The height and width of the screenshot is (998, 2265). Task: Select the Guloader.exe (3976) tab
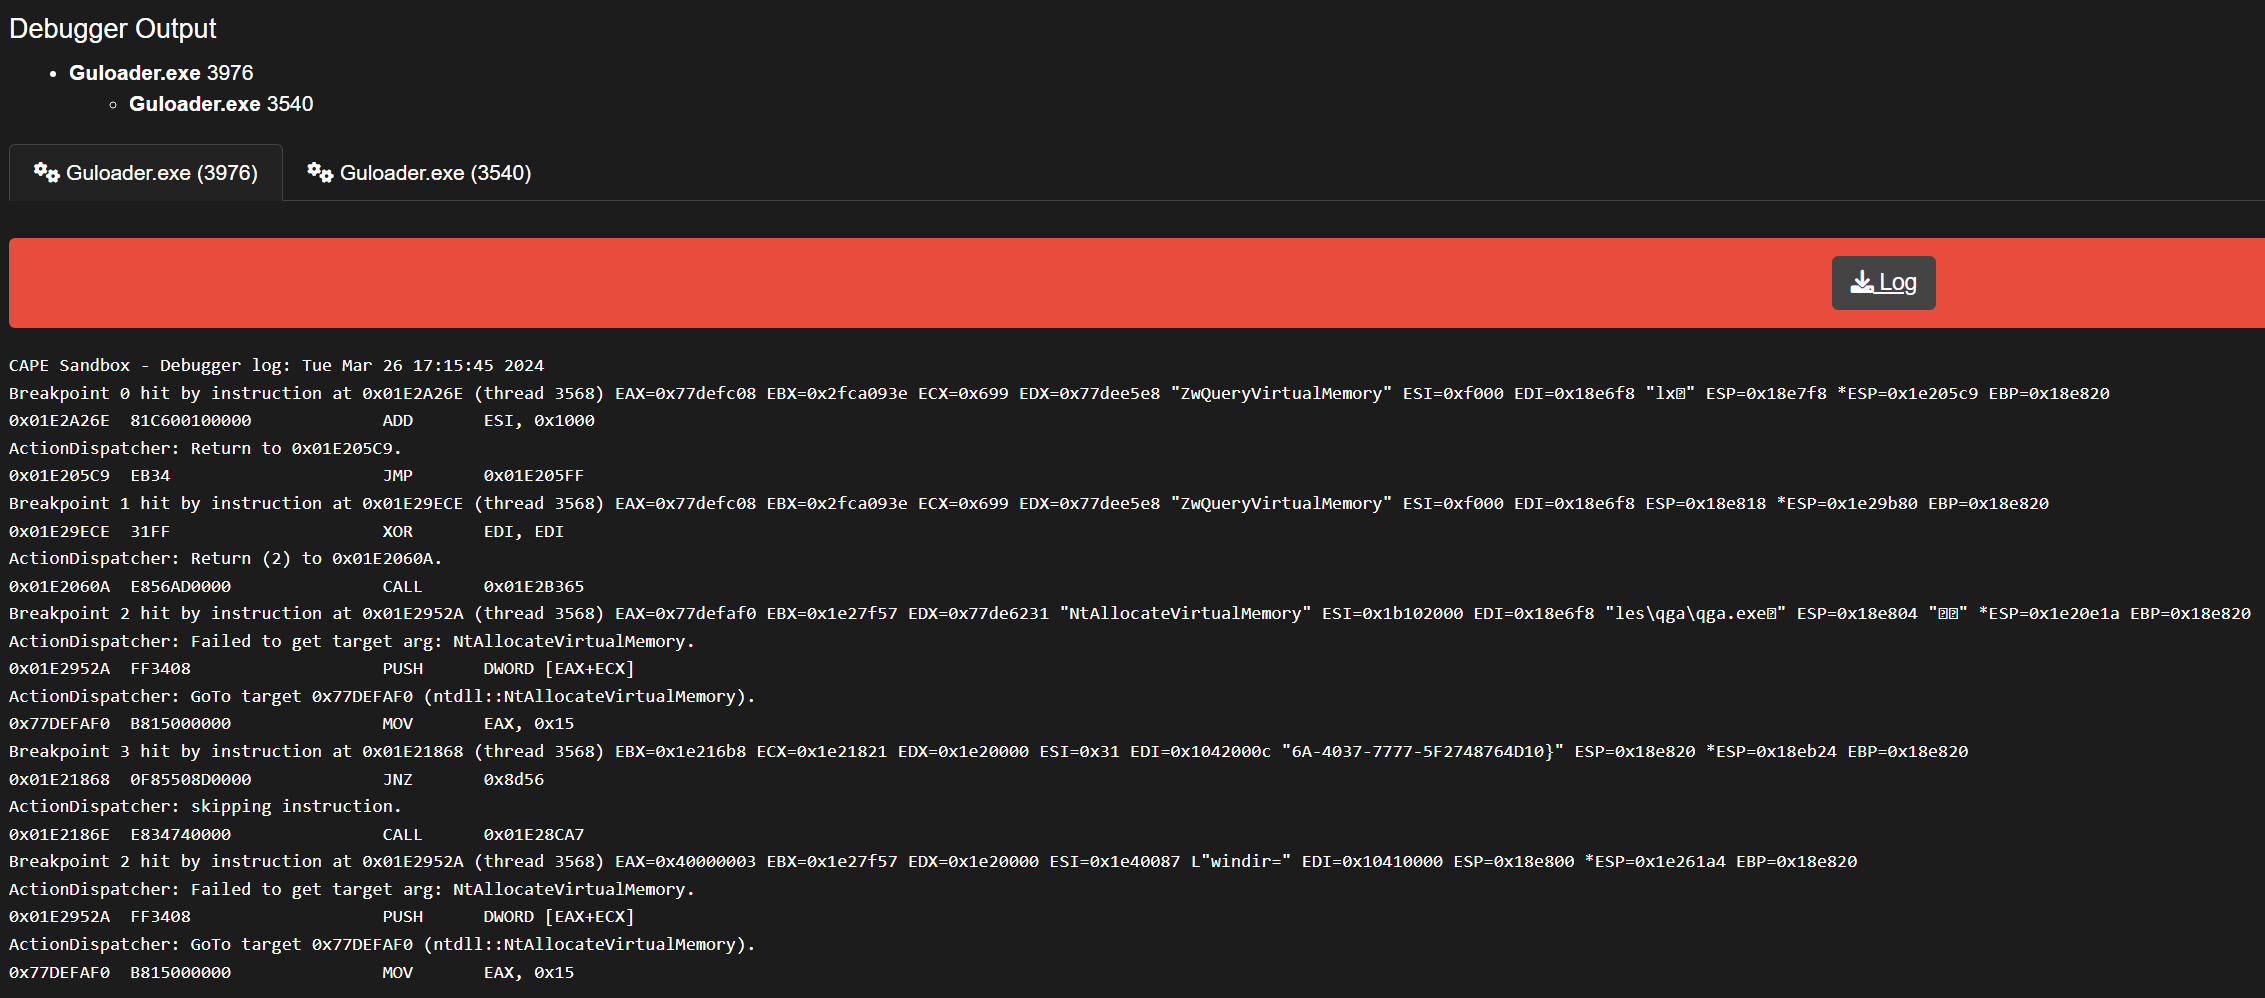[147, 173]
